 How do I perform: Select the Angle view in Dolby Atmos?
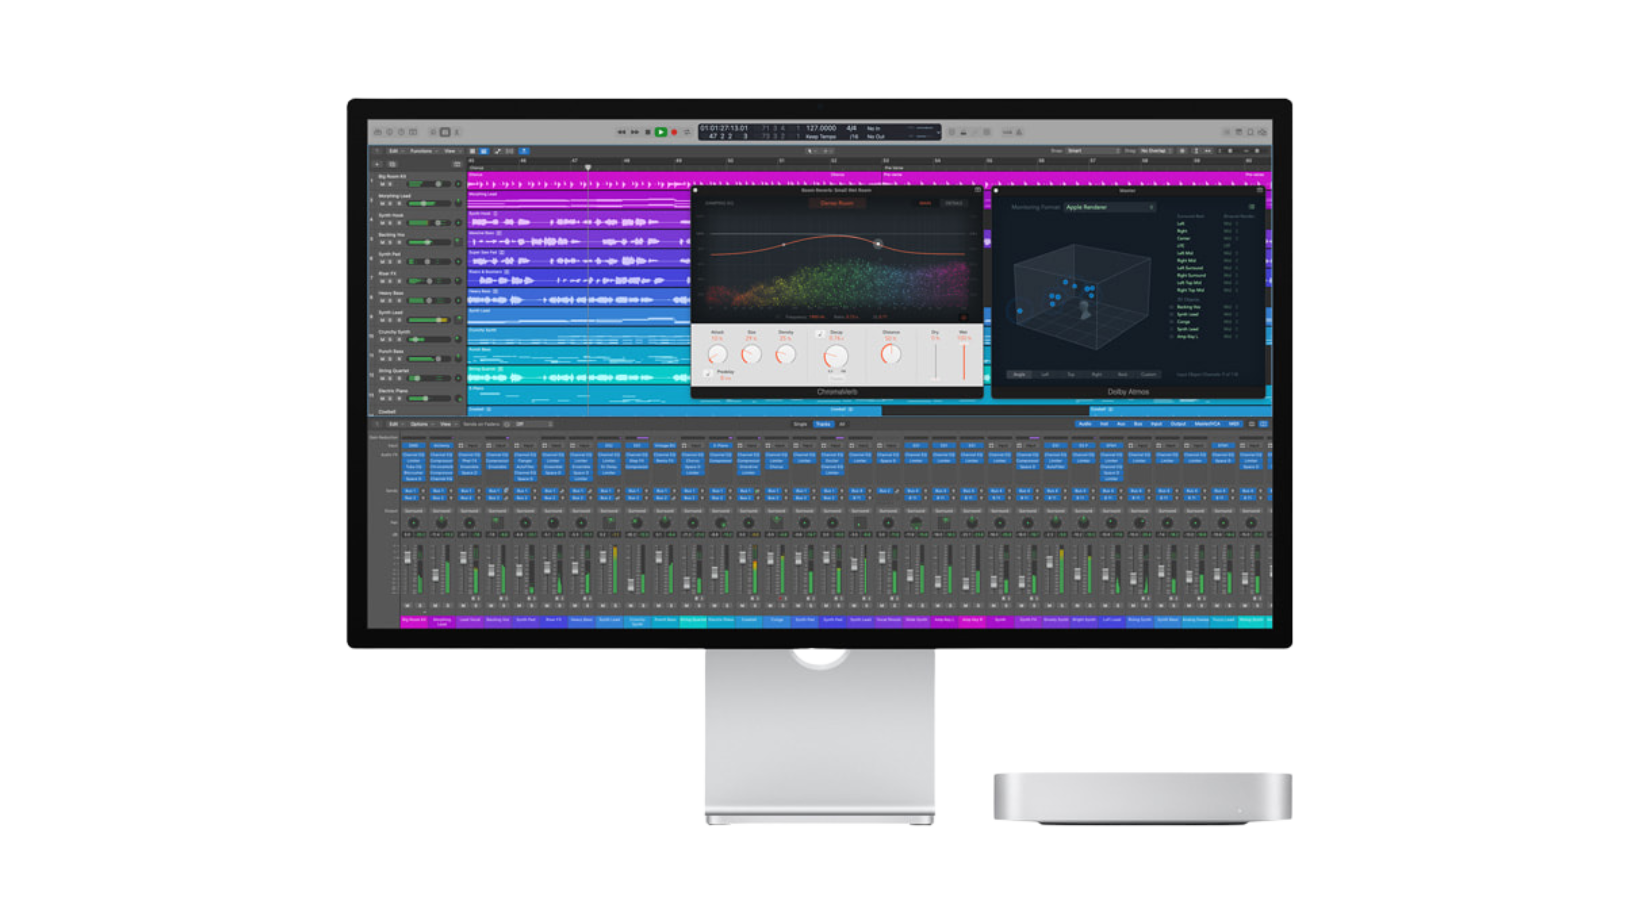point(1019,375)
